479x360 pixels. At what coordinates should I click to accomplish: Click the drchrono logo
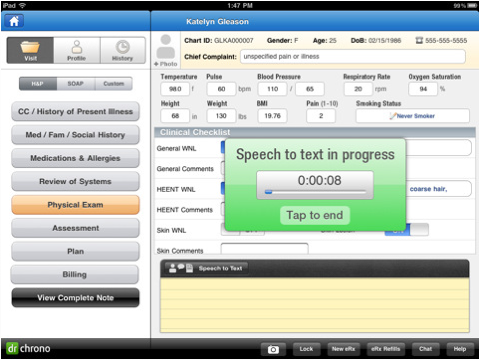[x=28, y=349]
